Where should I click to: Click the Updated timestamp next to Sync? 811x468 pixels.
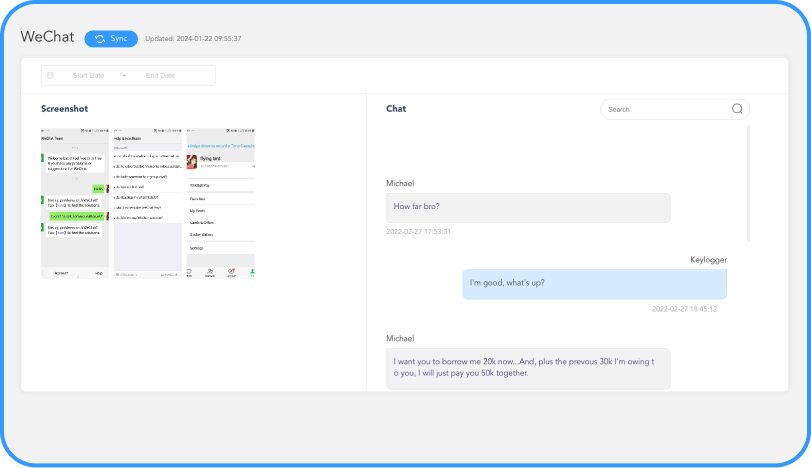tap(193, 39)
